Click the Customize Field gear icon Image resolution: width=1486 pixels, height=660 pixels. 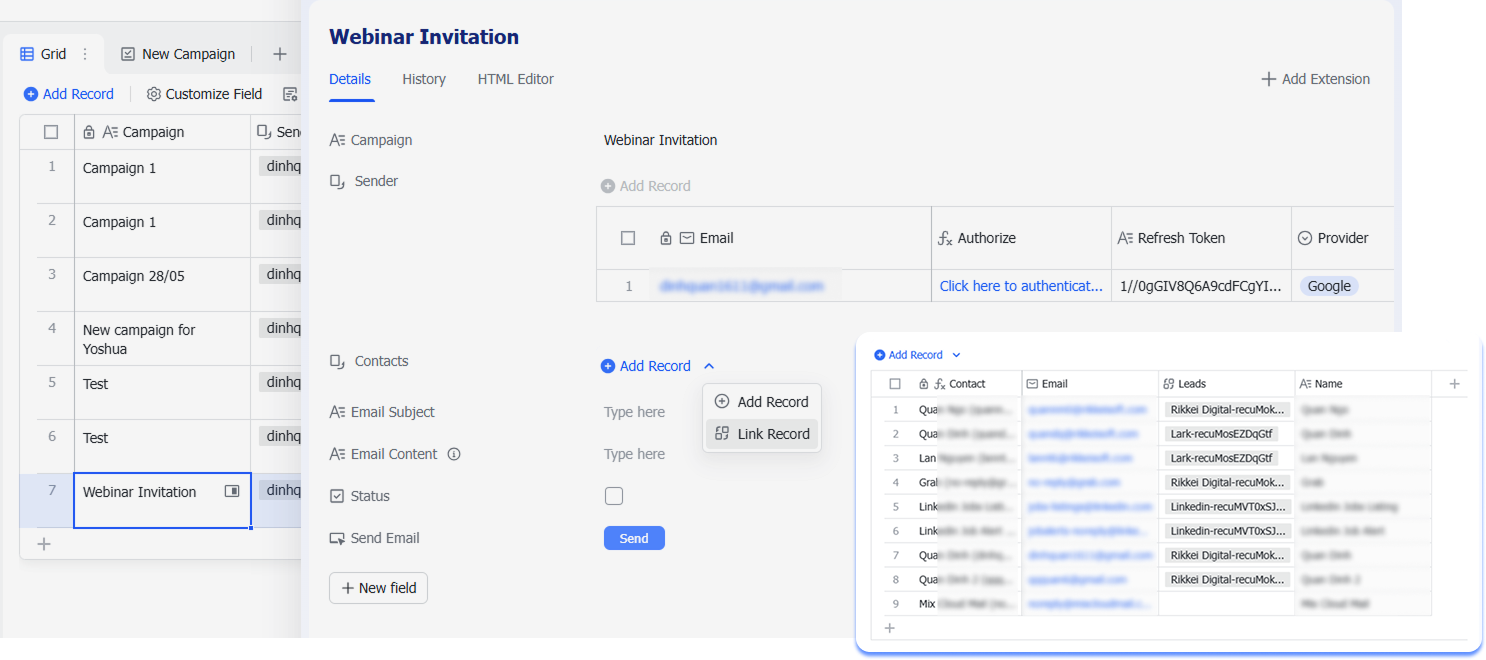tap(153, 94)
